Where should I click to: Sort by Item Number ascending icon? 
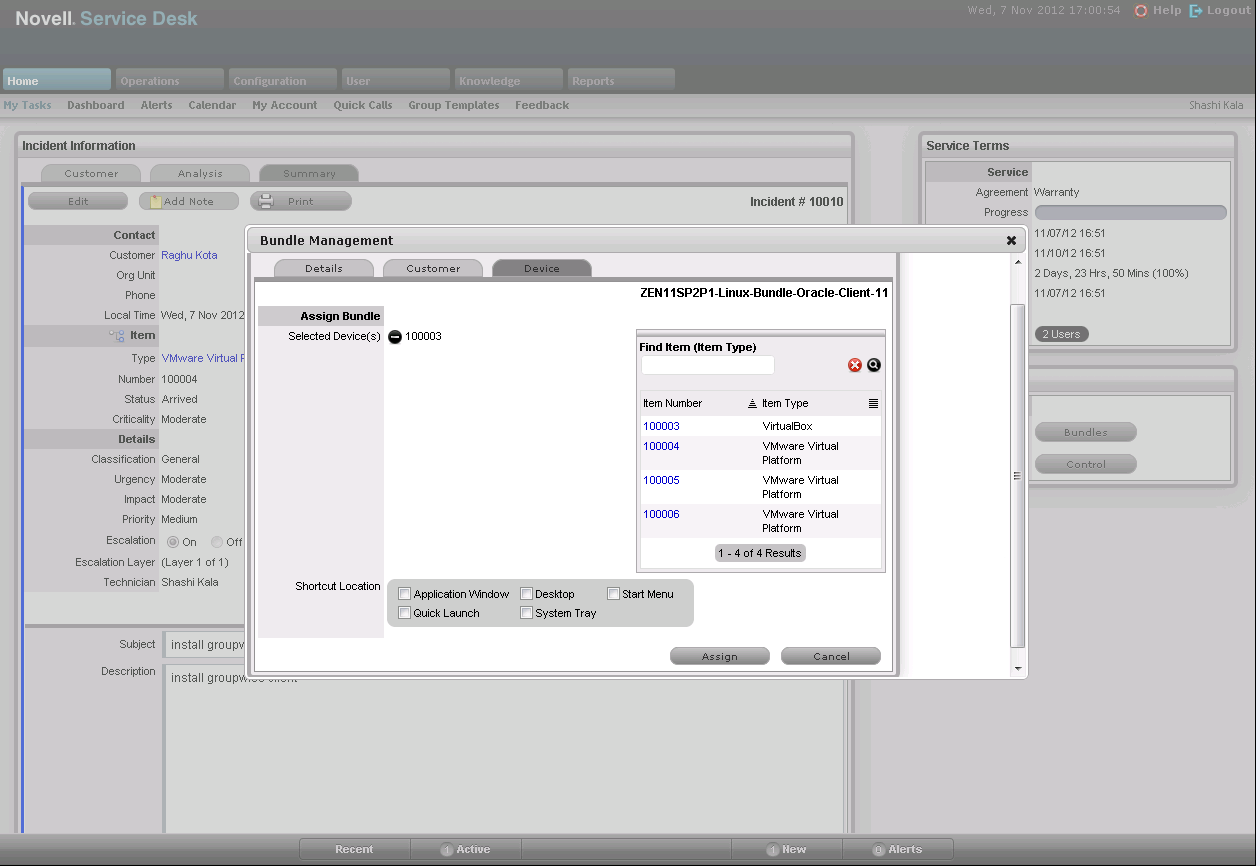(x=752, y=404)
